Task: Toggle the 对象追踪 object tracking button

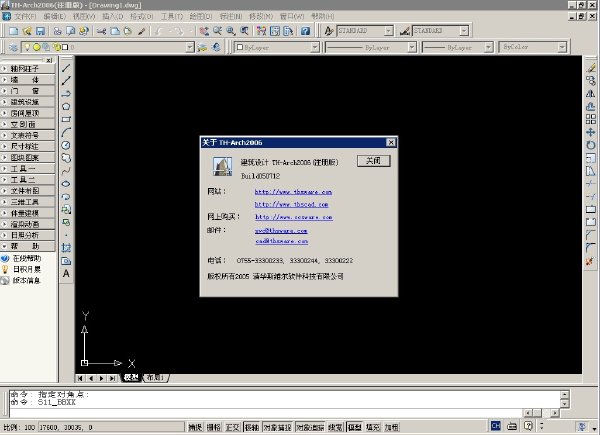Action: coord(310,427)
